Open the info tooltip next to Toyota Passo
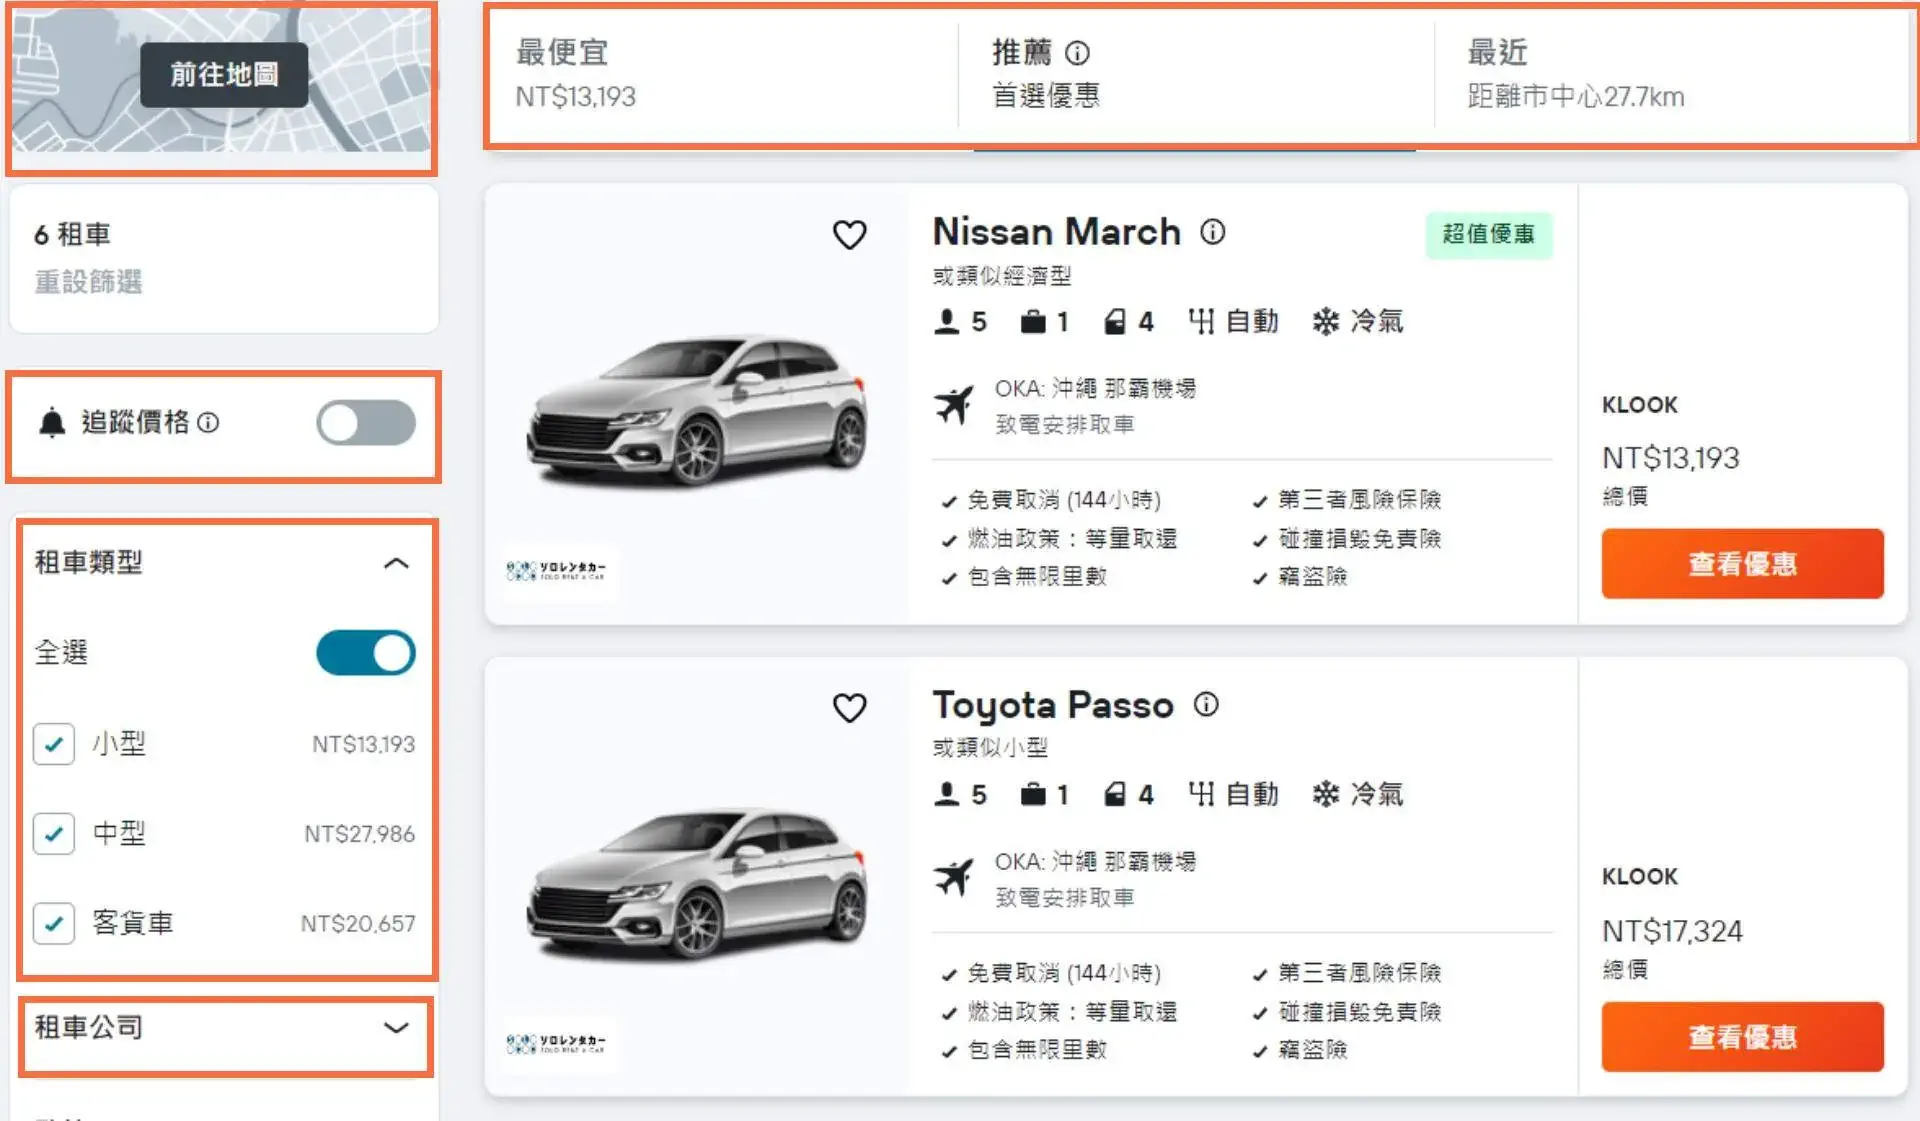The height and width of the screenshot is (1121, 1920). click(1206, 705)
